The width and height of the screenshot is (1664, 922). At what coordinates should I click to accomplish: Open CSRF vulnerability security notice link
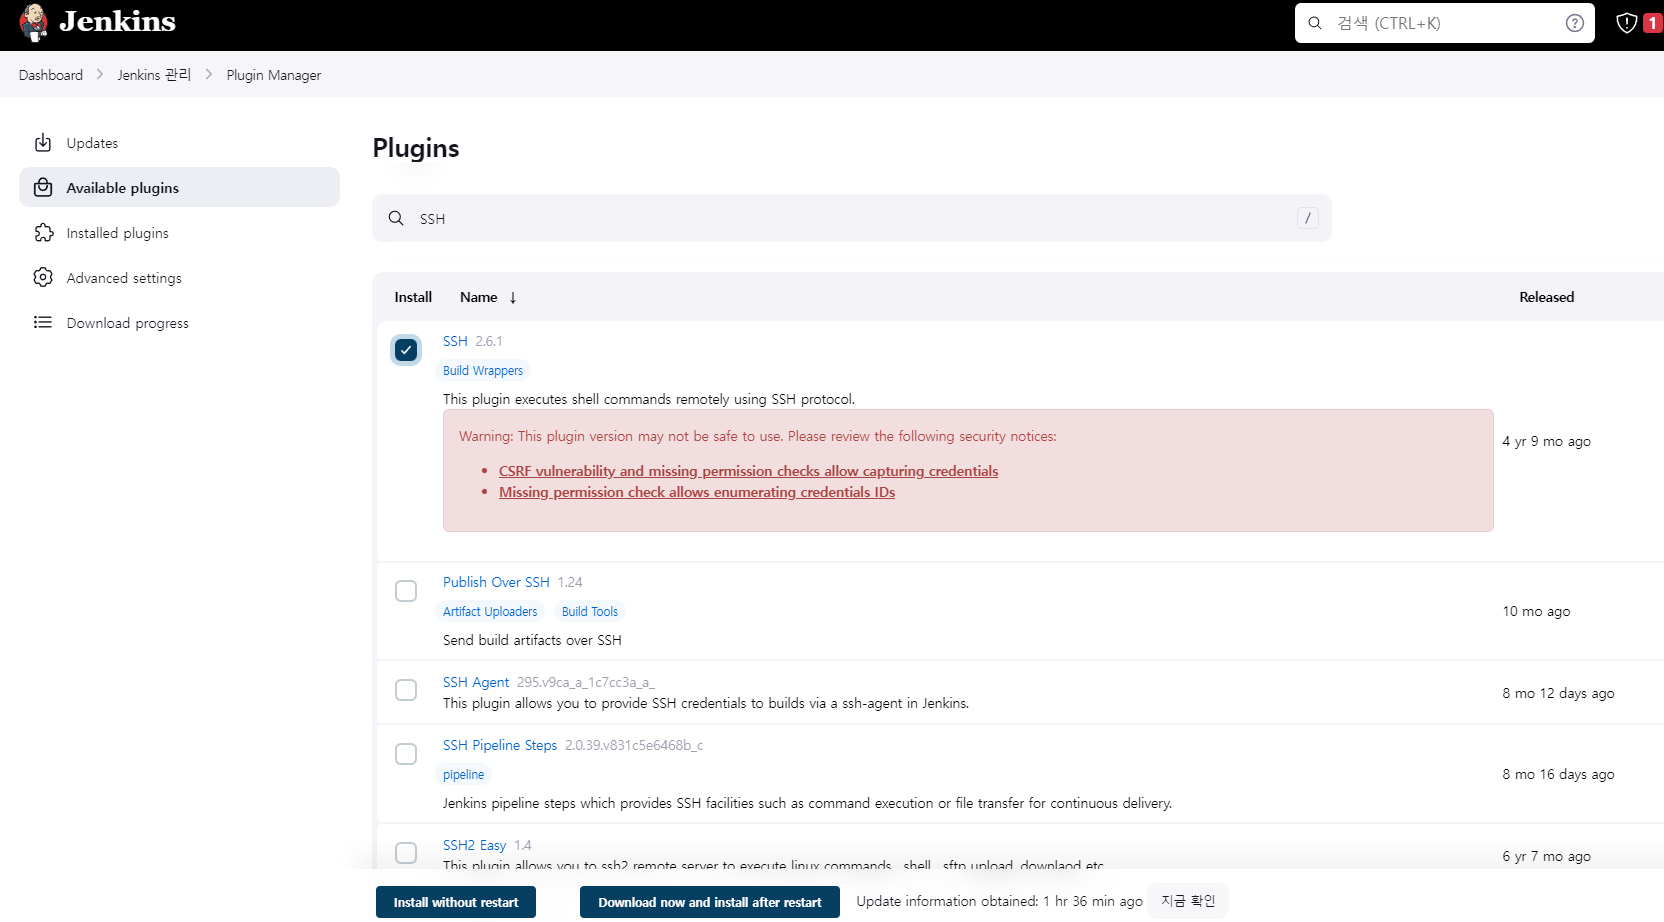click(x=748, y=471)
